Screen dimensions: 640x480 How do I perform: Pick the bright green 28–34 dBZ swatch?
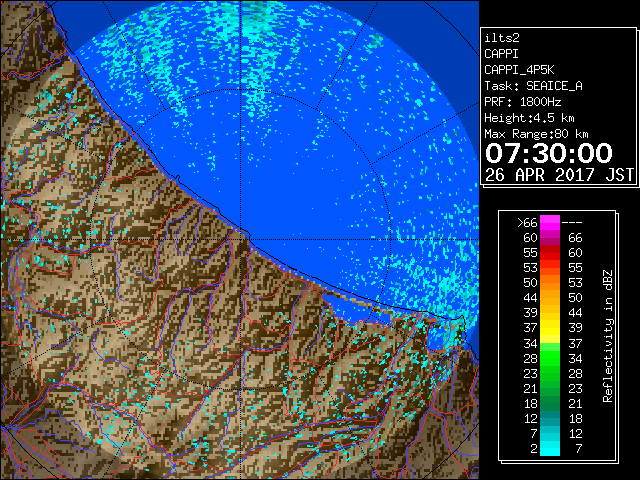coord(550,358)
